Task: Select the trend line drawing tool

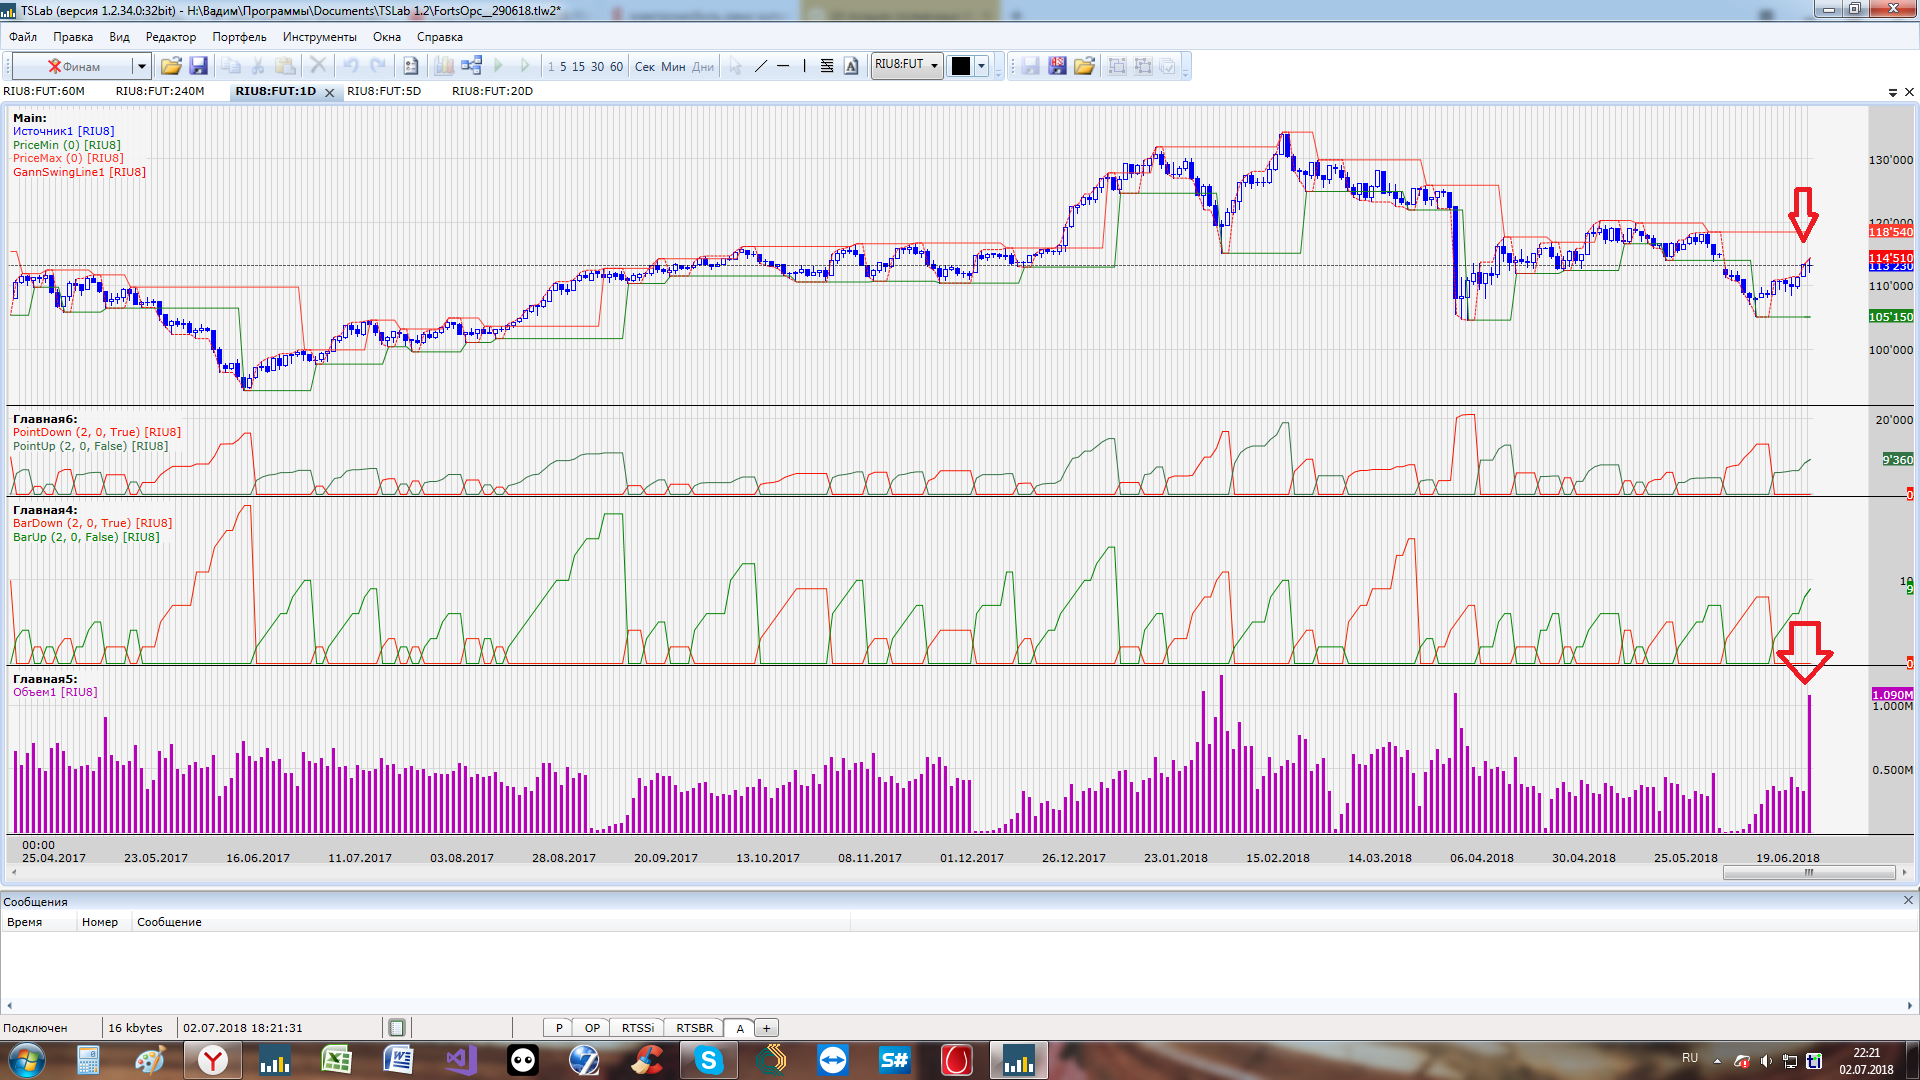Action: click(760, 66)
